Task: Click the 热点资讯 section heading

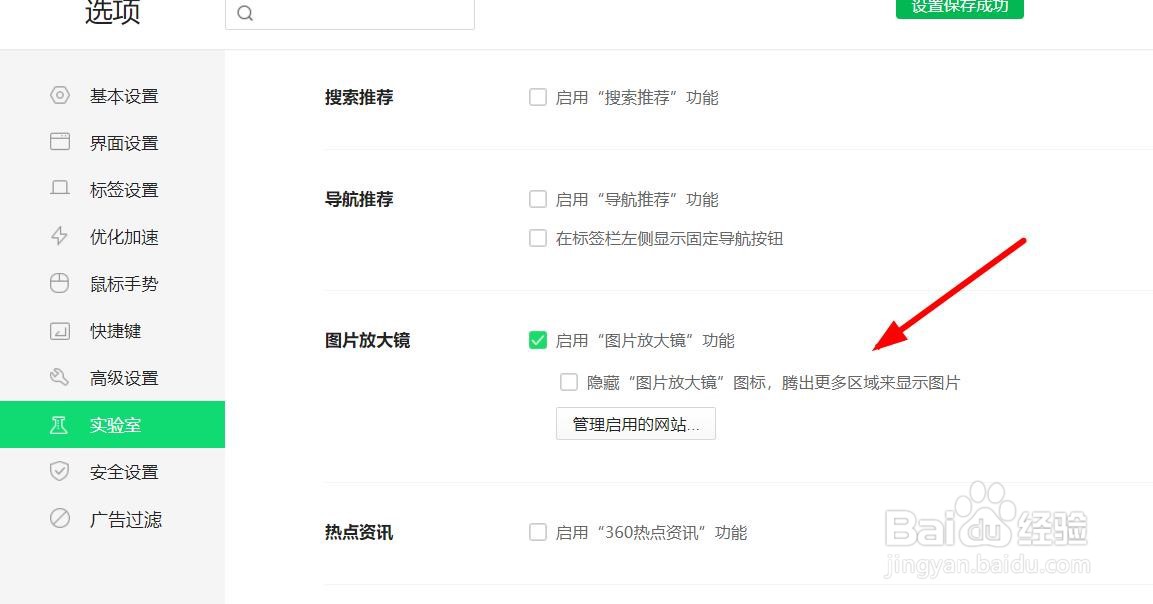Action: click(x=359, y=532)
